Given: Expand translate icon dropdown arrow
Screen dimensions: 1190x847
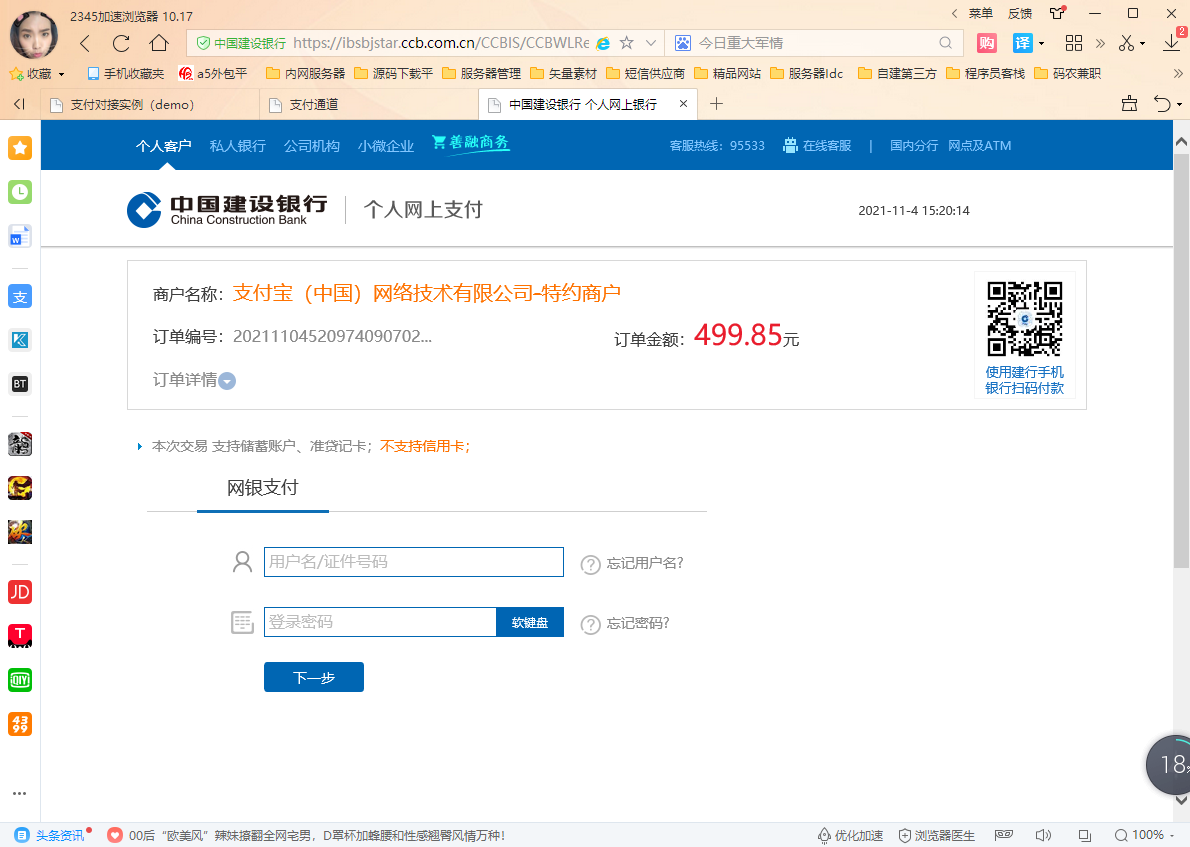Looking at the screenshot, I should pos(1041,44).
